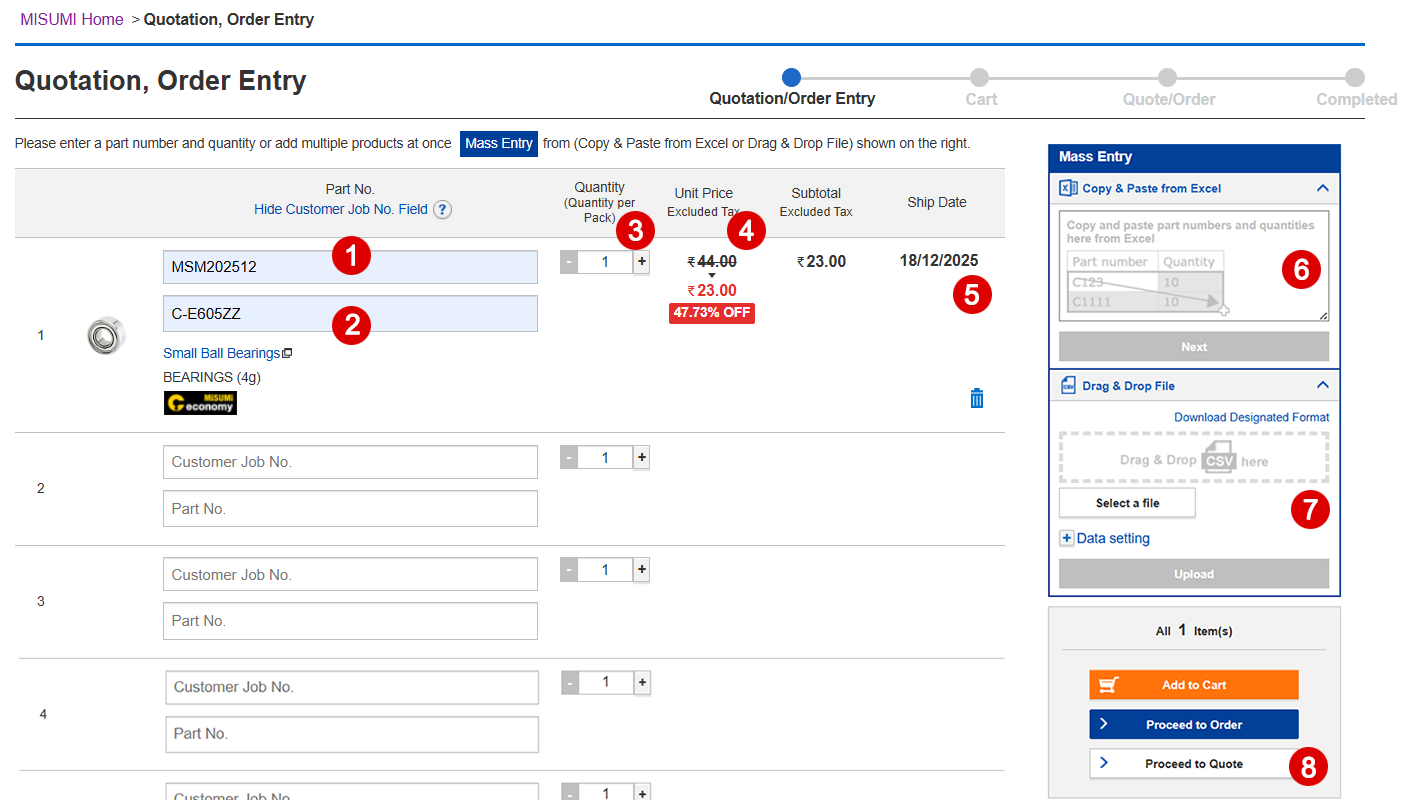The height and width of the screenshot is (800, 1415).
Task: Click the trash icon to delete row 1
Action: pyautogui.click(x=977, y=398)
